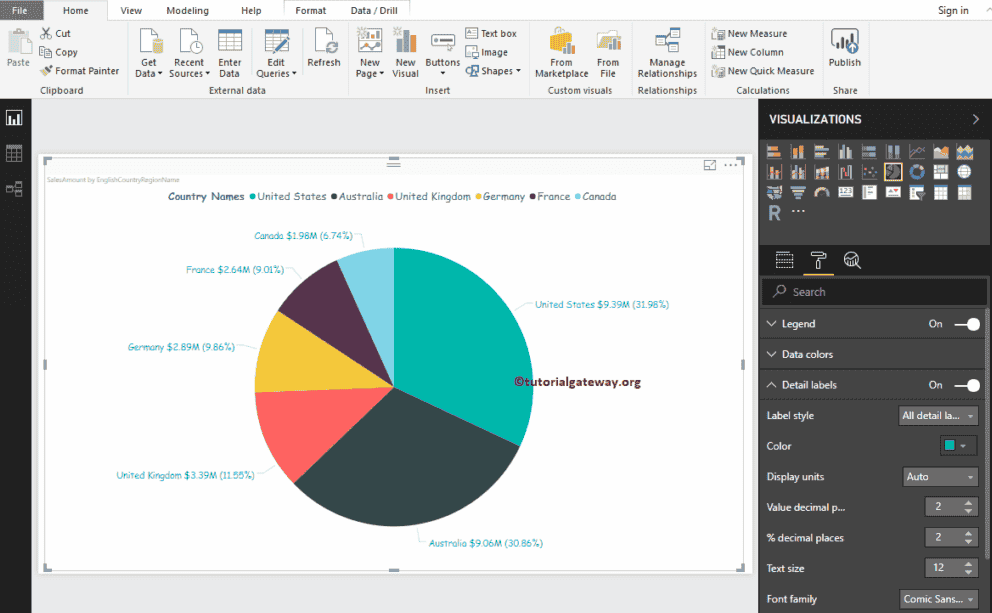Select the Donut chart visual icon
The height and width of the screenshot is (613, 992).
916,171
